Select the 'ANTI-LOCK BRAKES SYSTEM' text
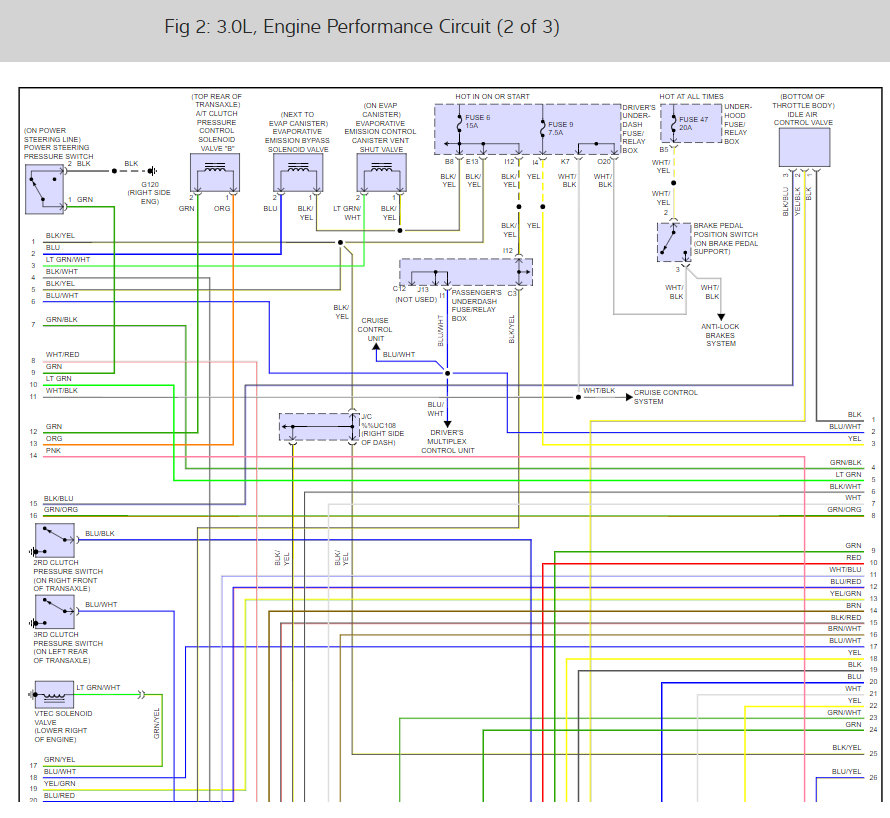 [720, 335]
